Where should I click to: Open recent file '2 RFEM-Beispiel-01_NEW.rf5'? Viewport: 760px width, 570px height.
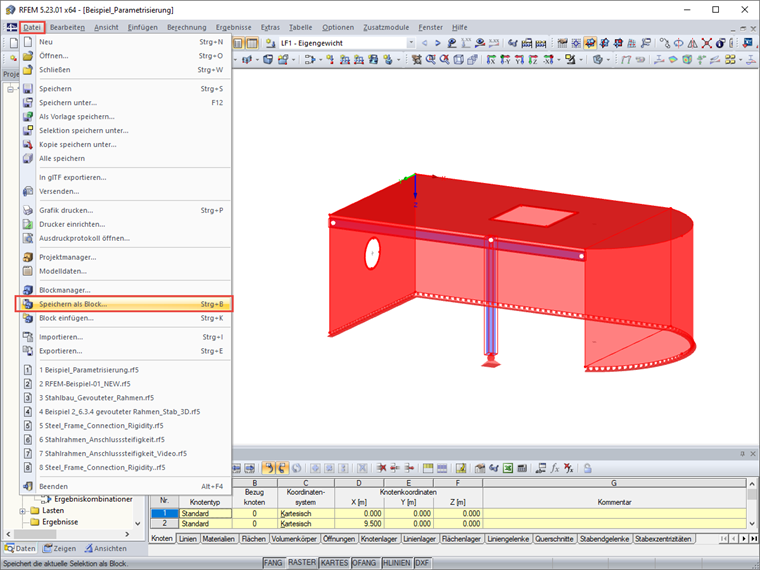click(125, 383)
